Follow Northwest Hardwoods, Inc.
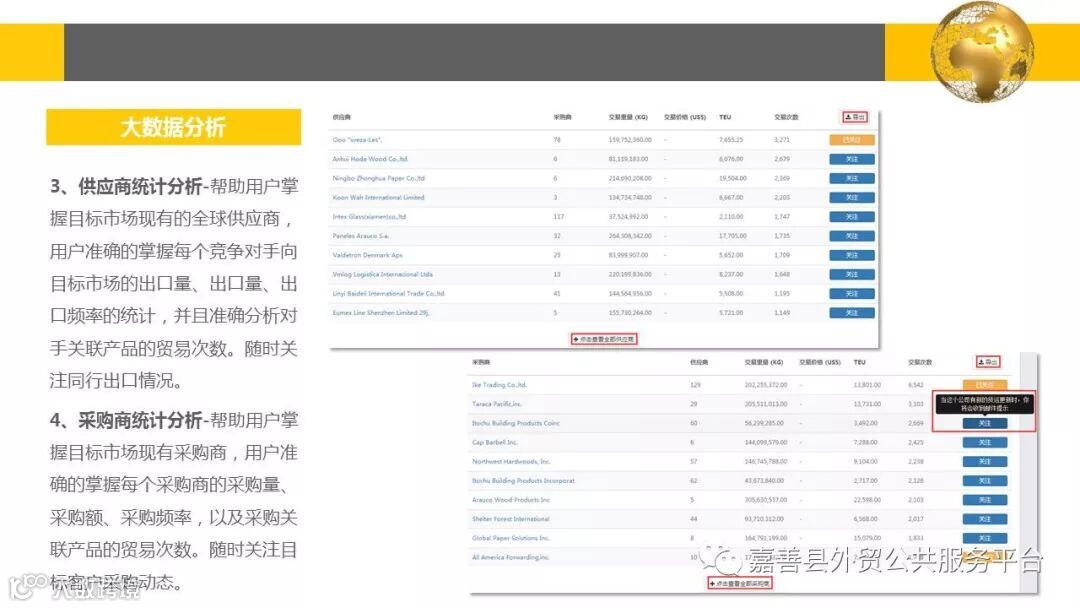 [985, 462]
